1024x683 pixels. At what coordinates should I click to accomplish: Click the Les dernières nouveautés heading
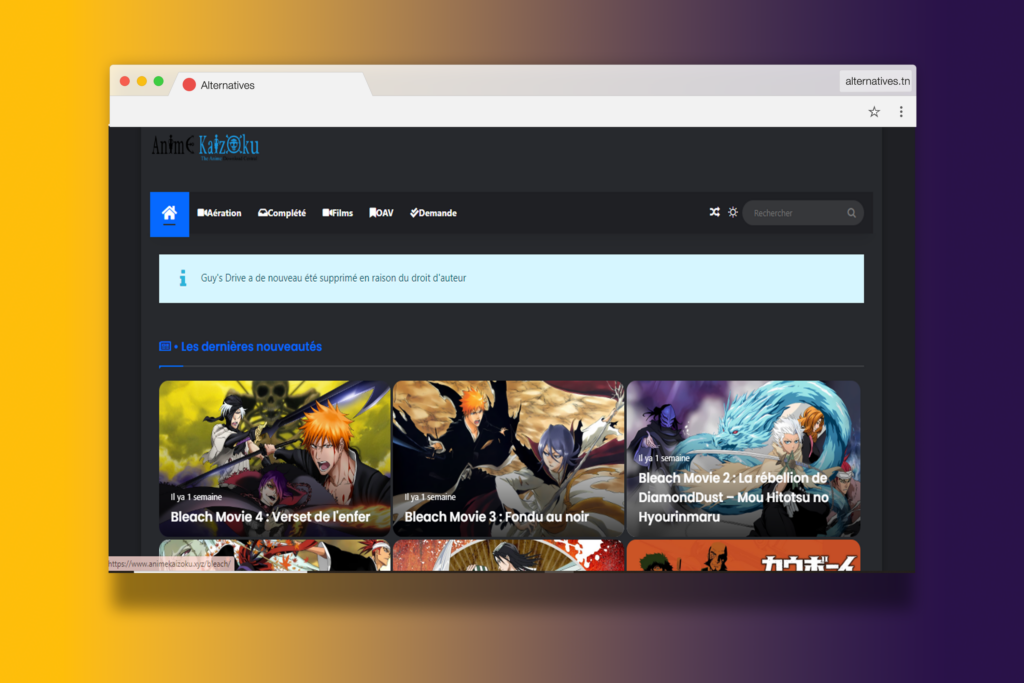coord(251,347)
